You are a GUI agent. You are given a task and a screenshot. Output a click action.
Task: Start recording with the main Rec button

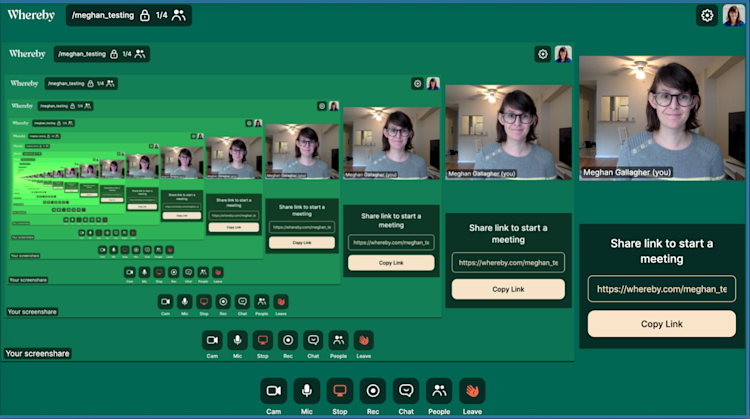(x=373, y=391)
